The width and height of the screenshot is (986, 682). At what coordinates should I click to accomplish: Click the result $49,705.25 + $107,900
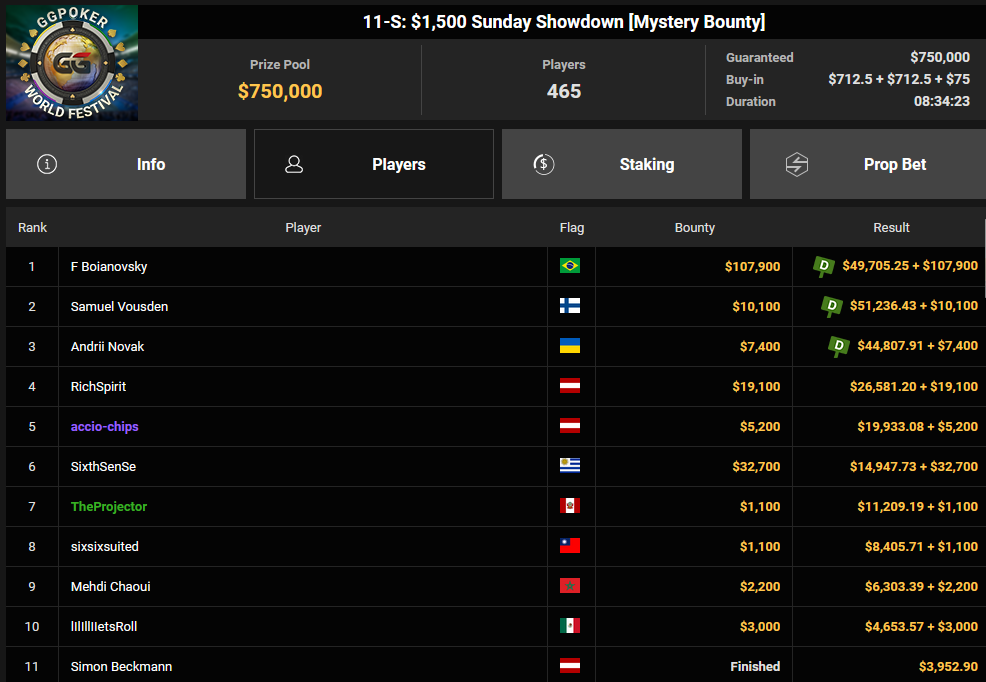(x=910, y=266)
